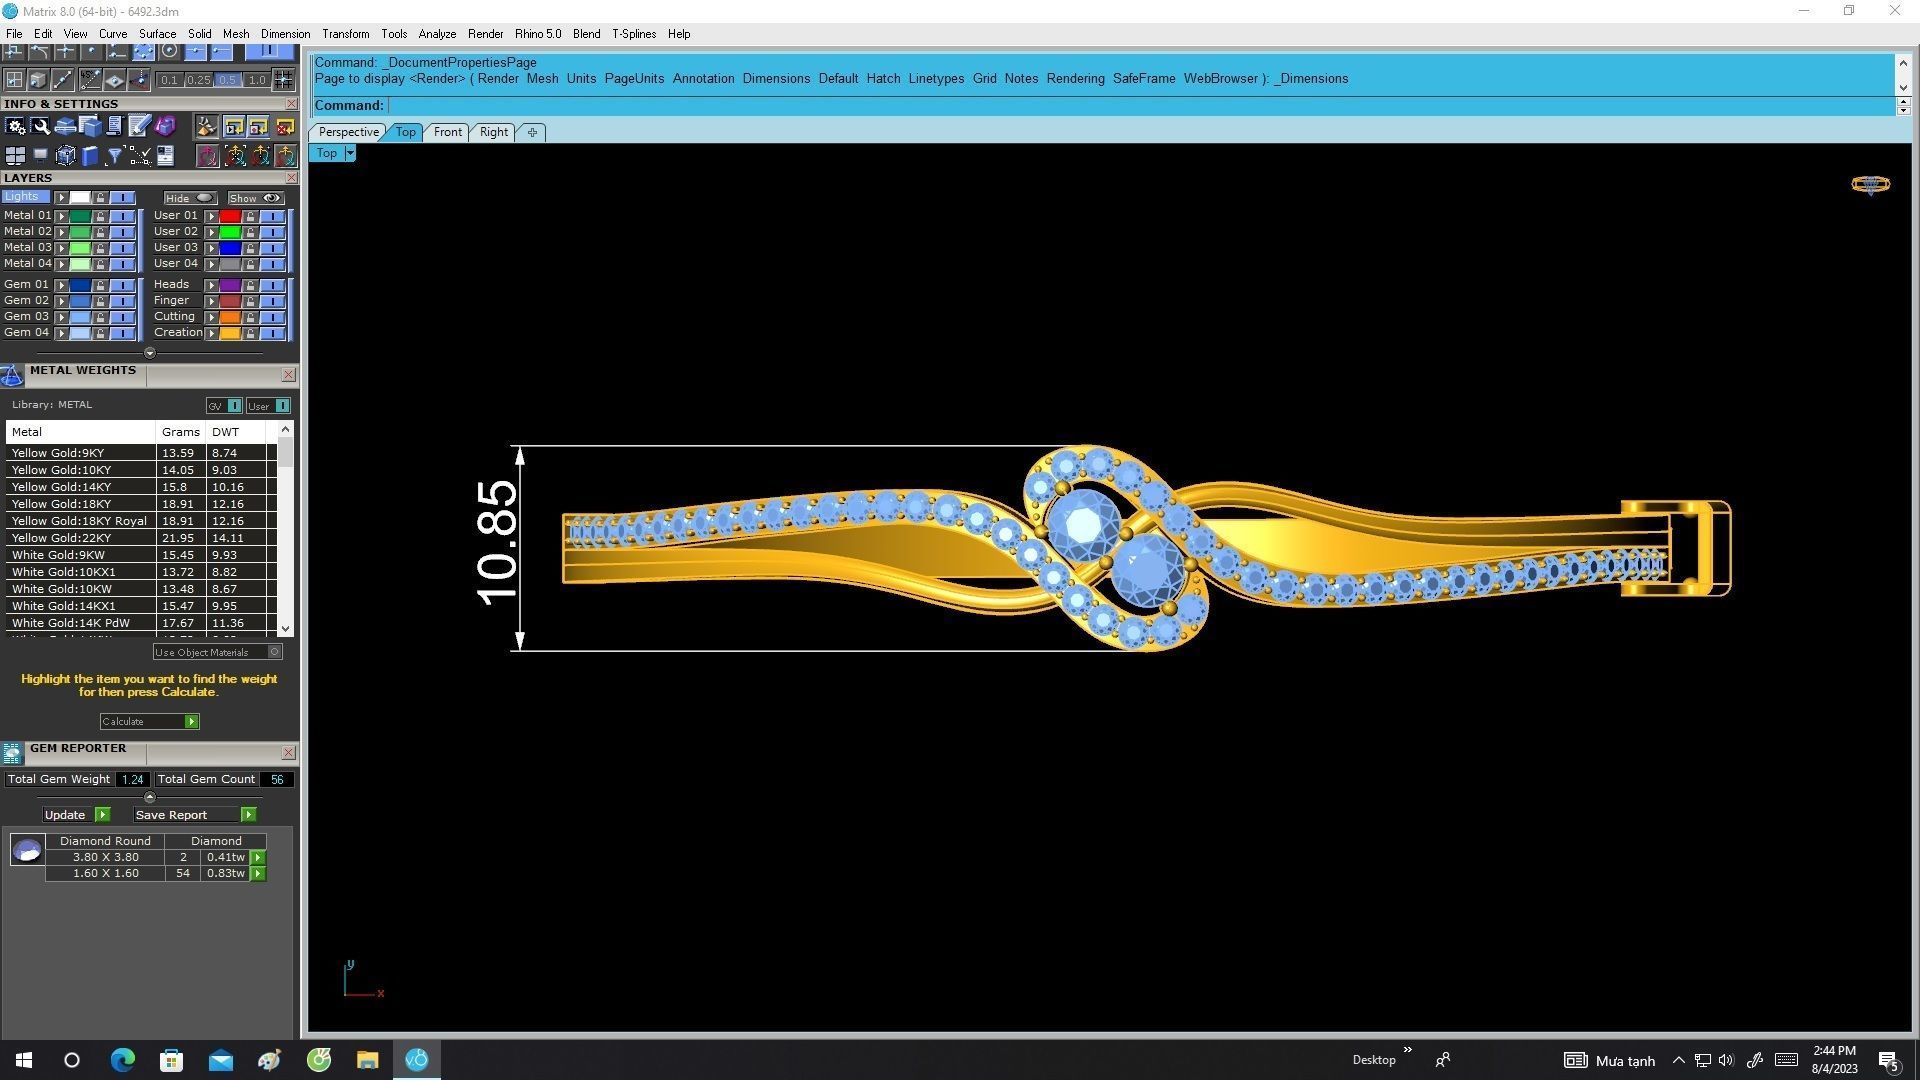The image size is (1920, 1080).
Task: Click the wrench options icon
Action: [x=40, y=126]
